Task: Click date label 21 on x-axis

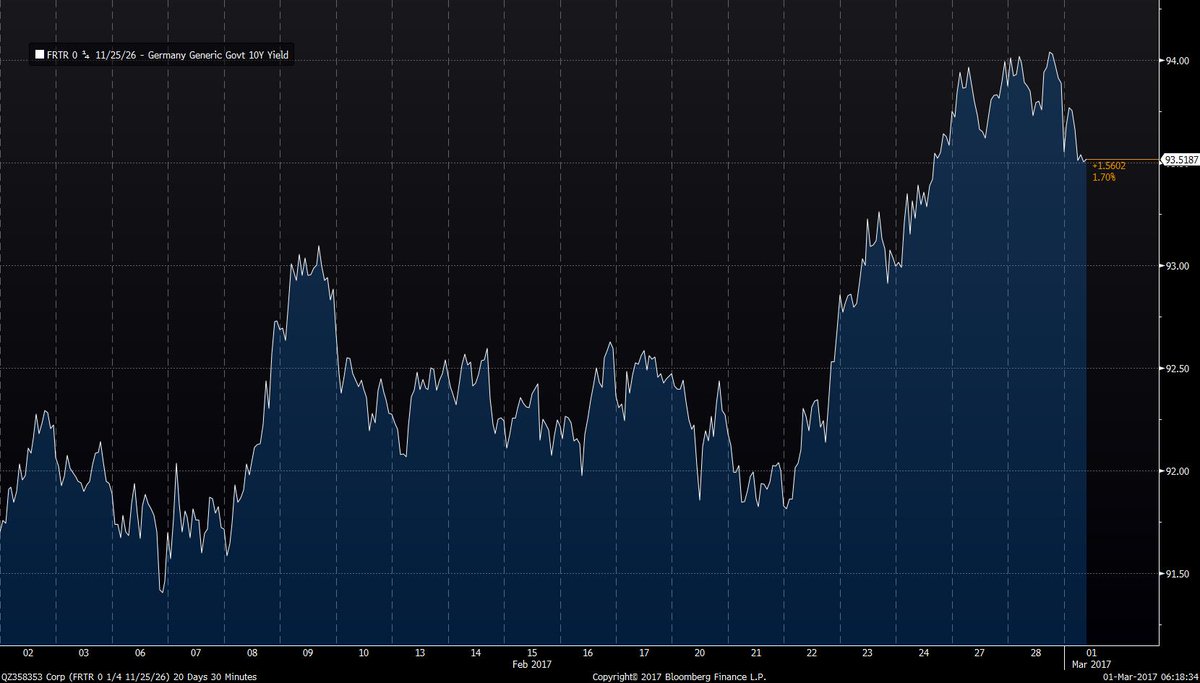Action: (756, 652)
